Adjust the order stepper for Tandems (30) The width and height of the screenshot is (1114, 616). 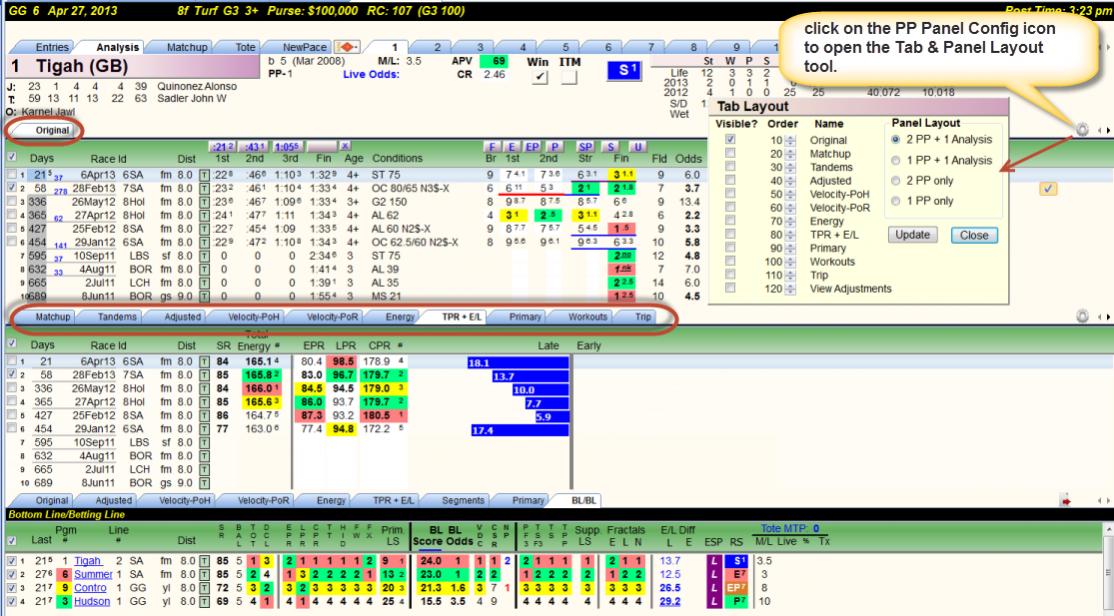coord(790,168)
